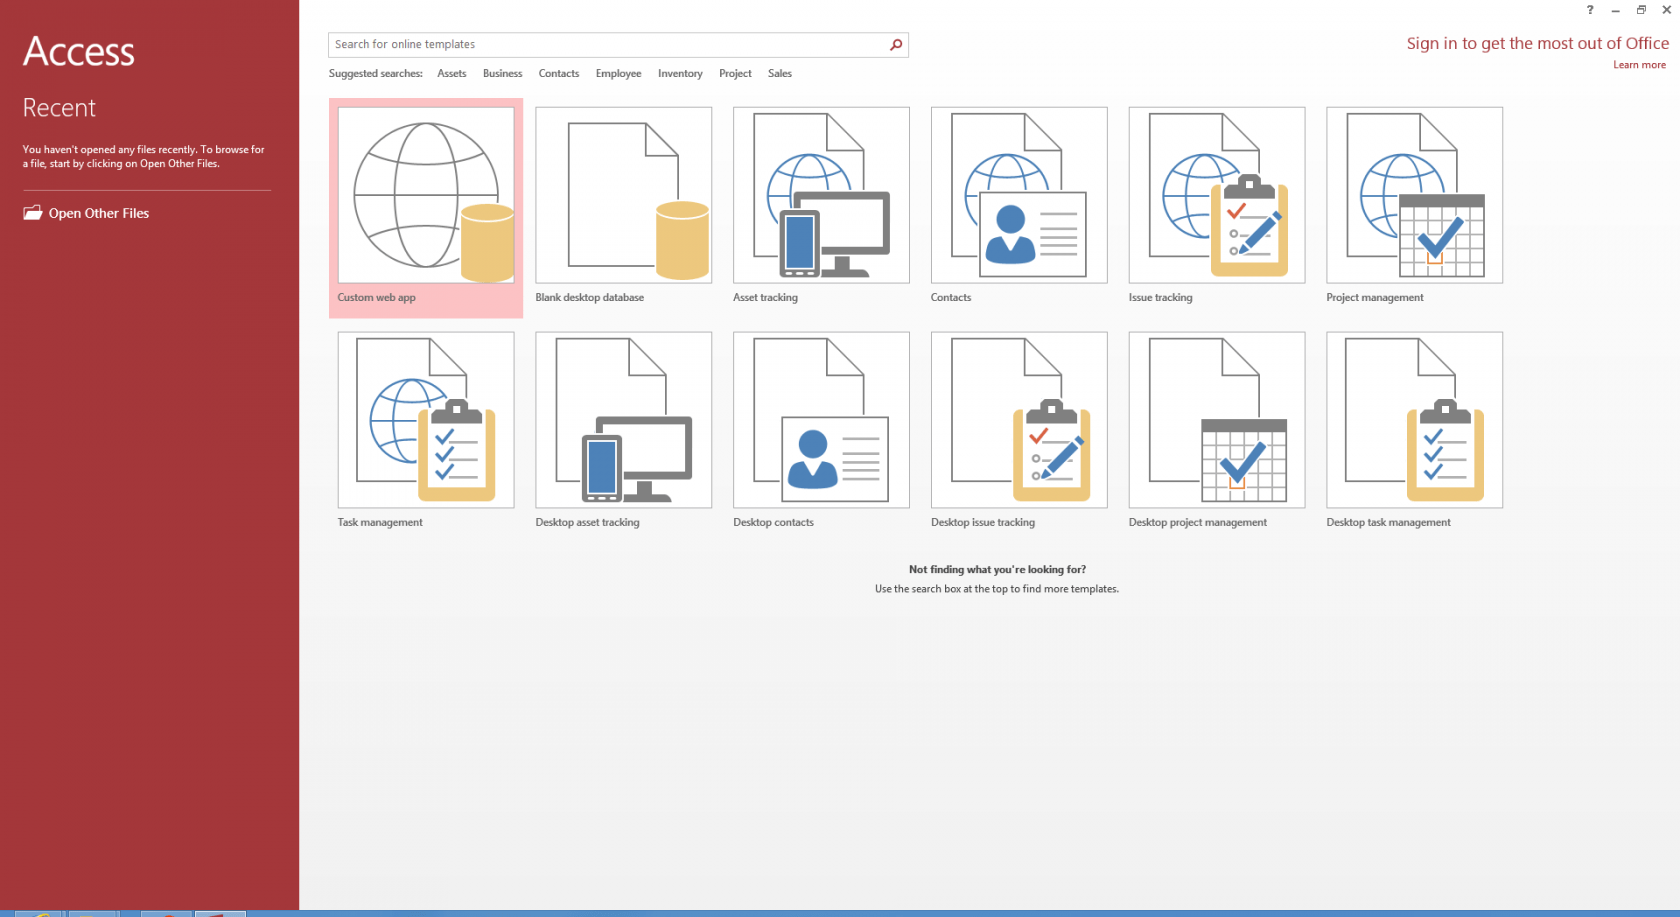
Task: Search suggested term Project
Action: (x=735, y=74)
